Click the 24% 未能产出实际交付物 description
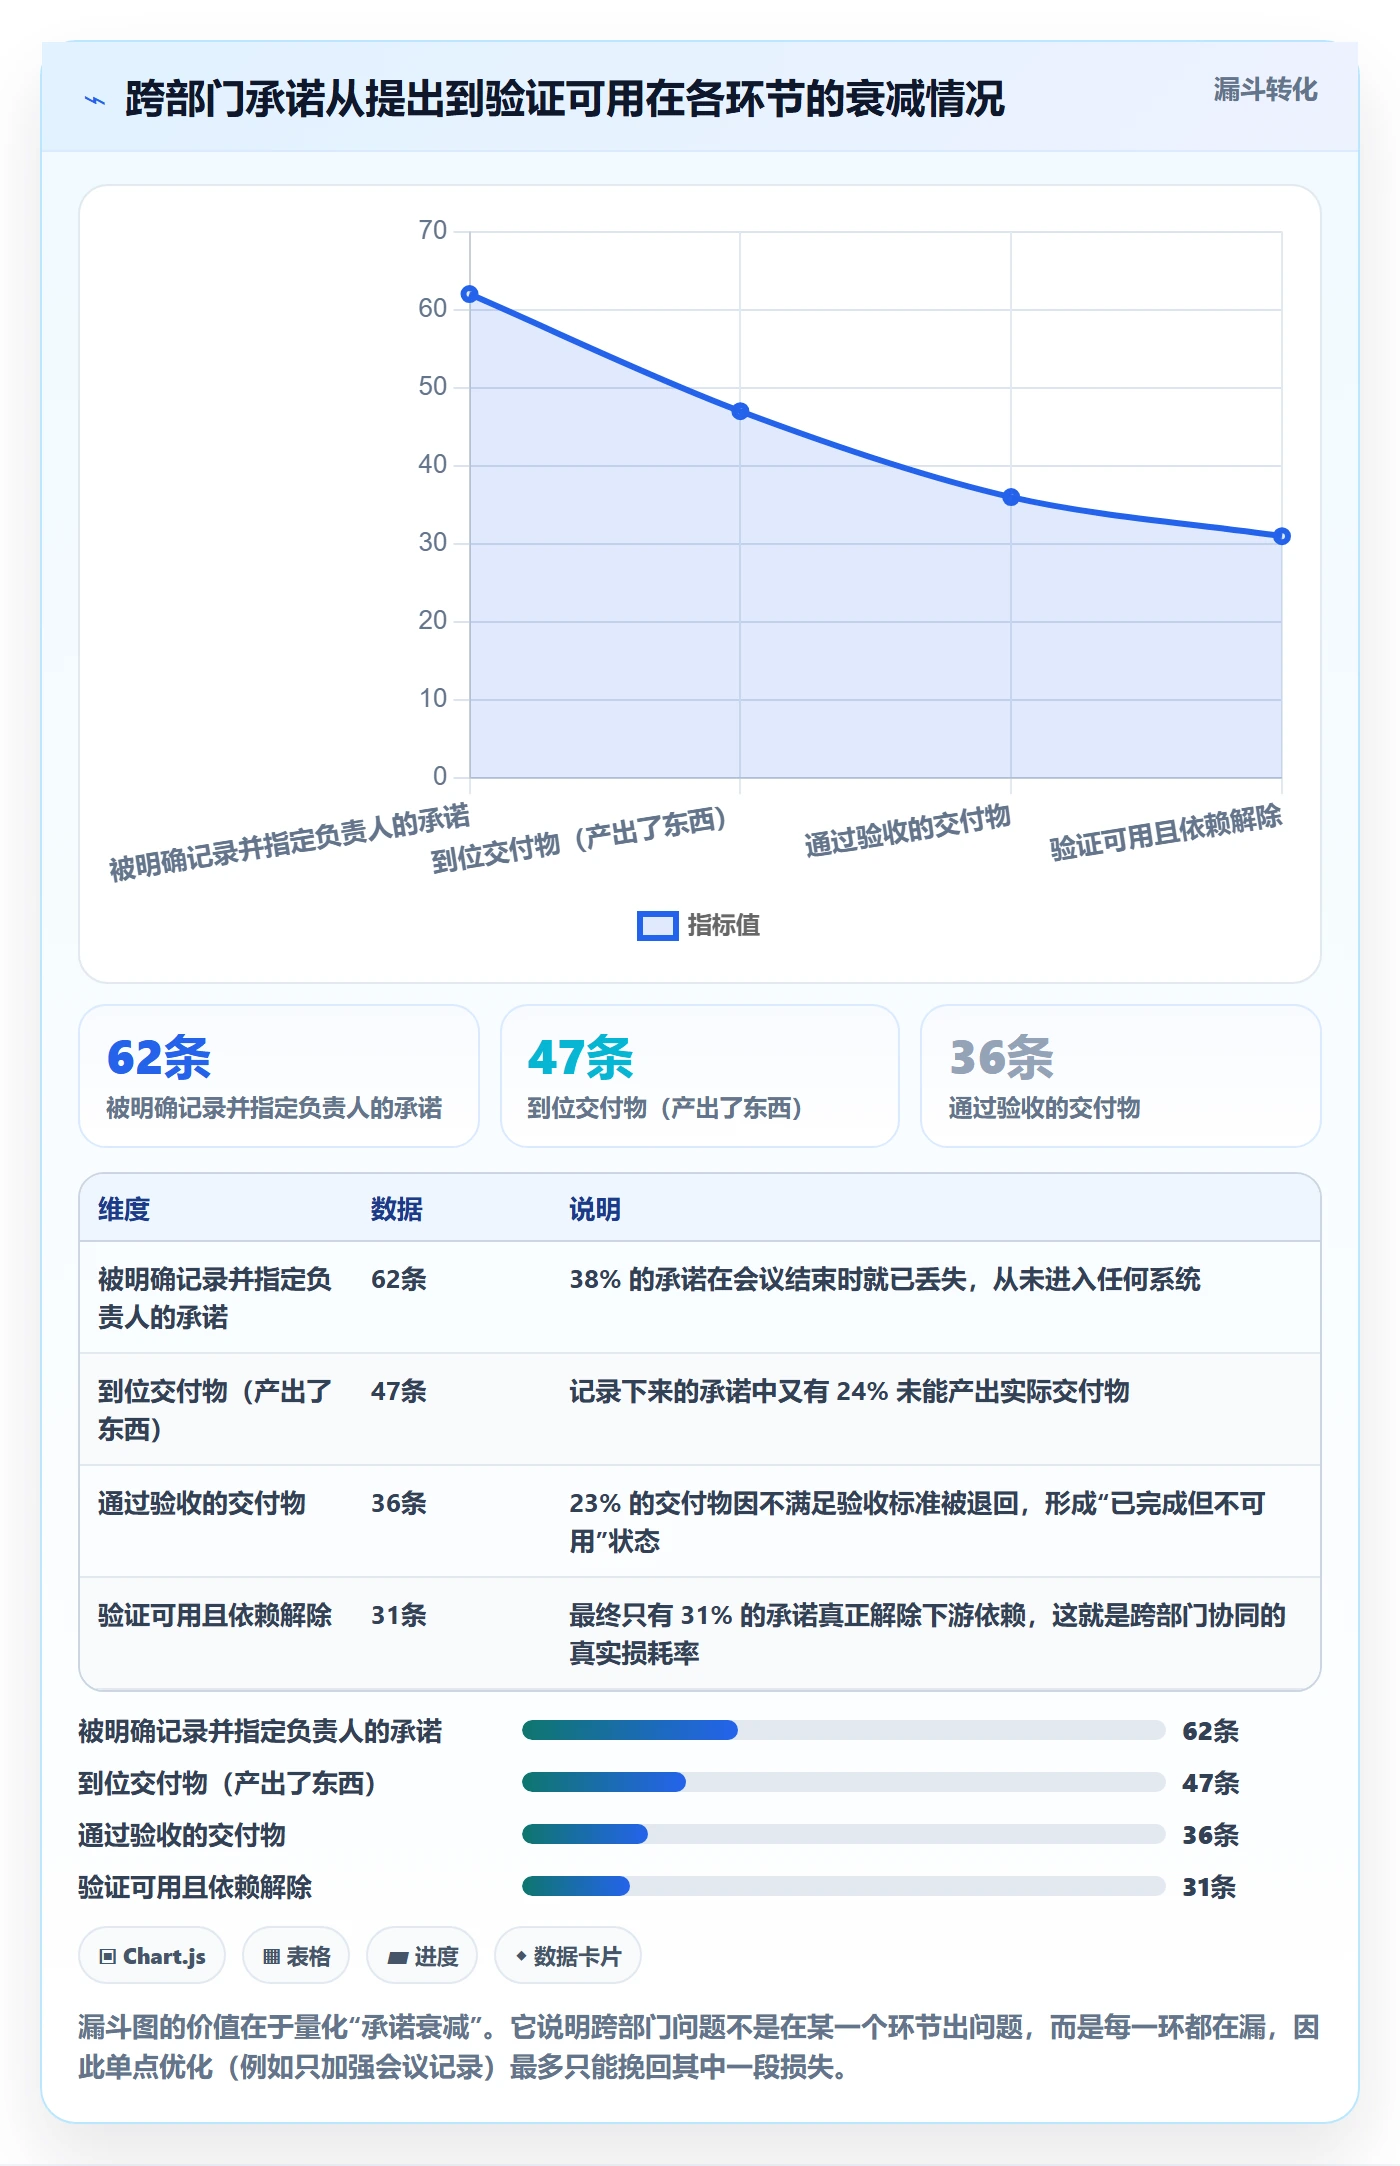The image size is (1400, 2166). point(849,1391)
